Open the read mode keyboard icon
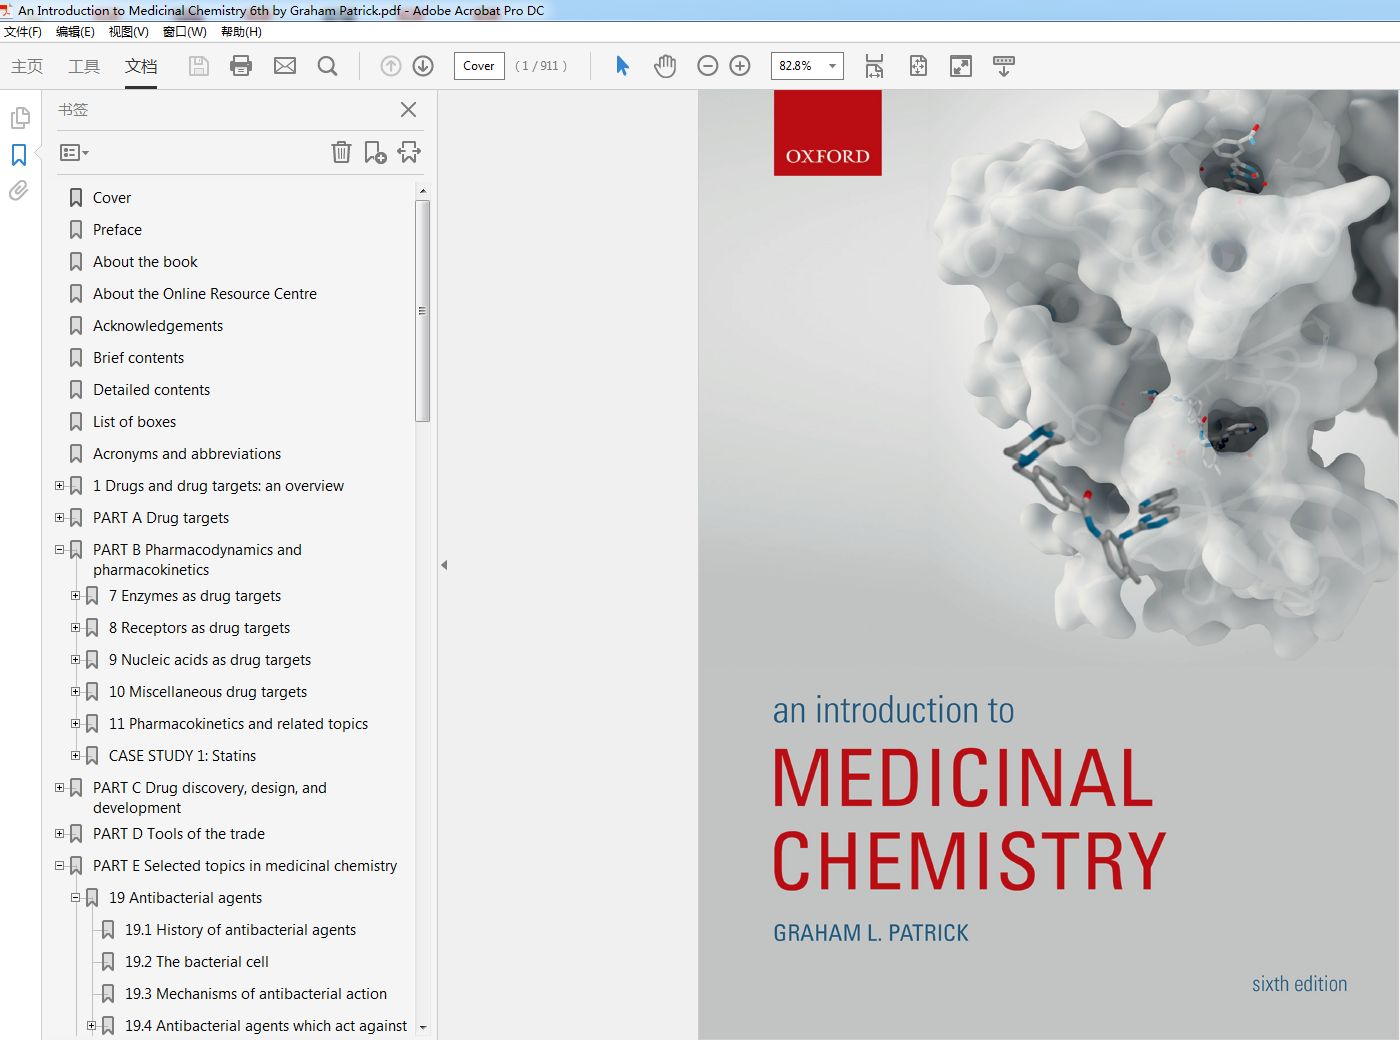1400x1040 pixels. point(1004,66)
